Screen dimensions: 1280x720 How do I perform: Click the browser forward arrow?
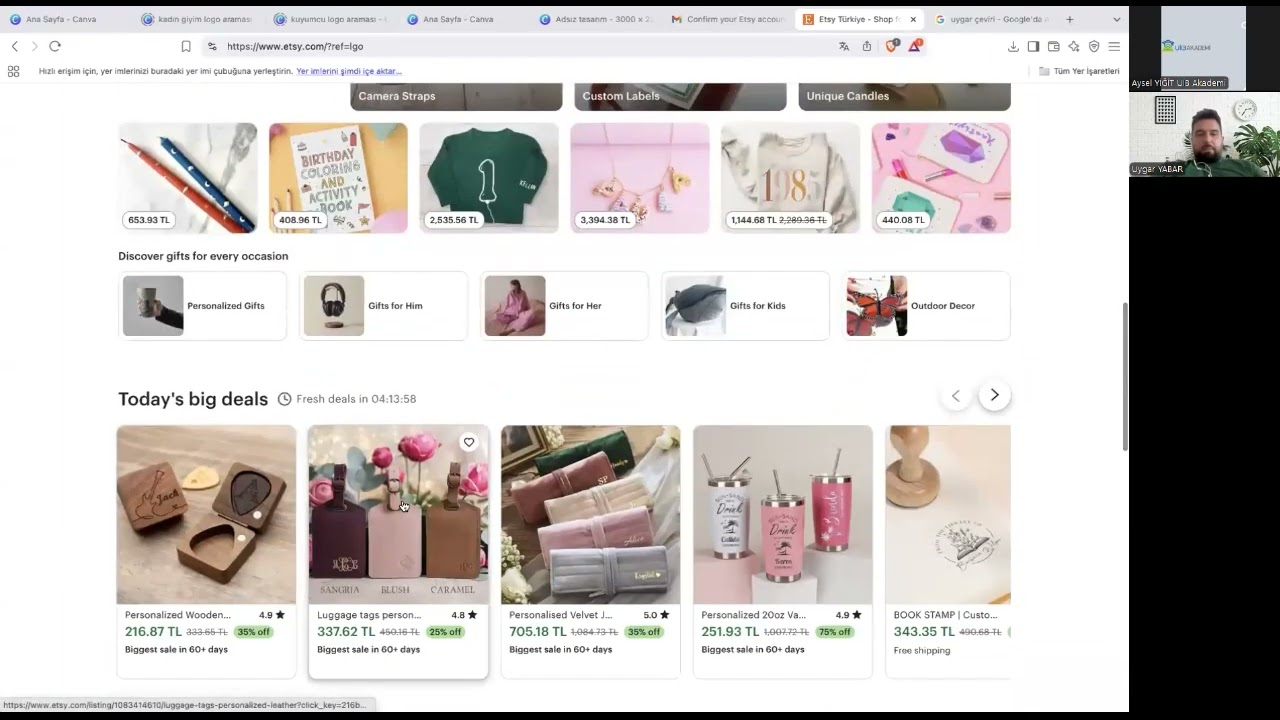coord(34,46)
